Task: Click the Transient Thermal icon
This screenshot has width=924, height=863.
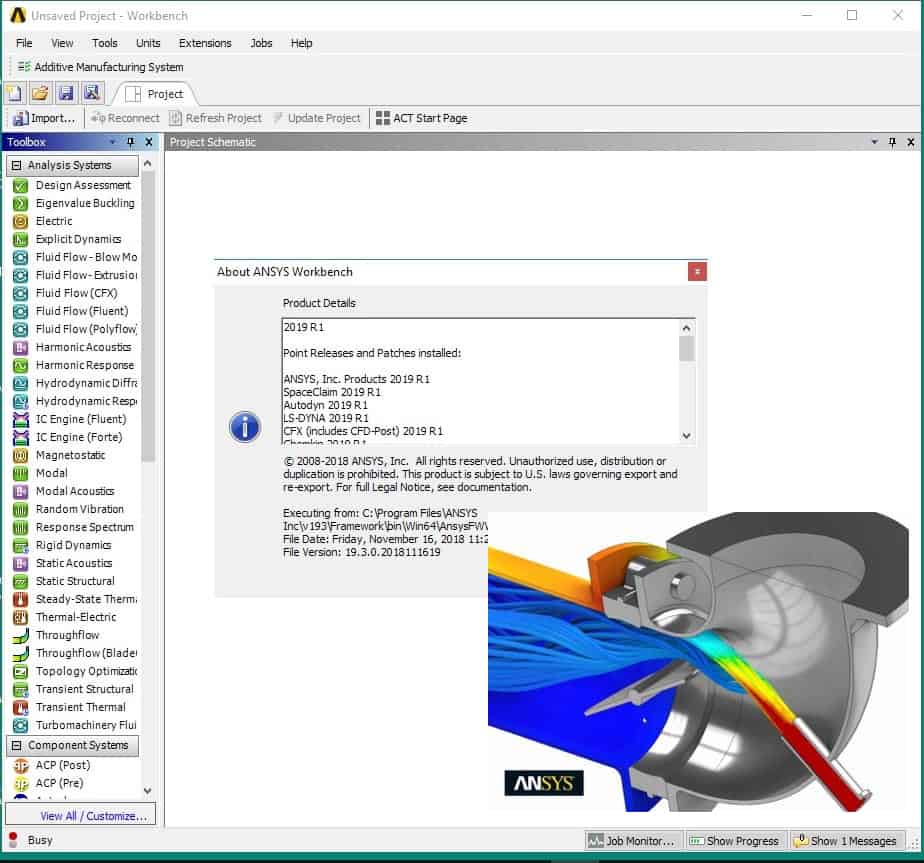Action: pos(21,707)
